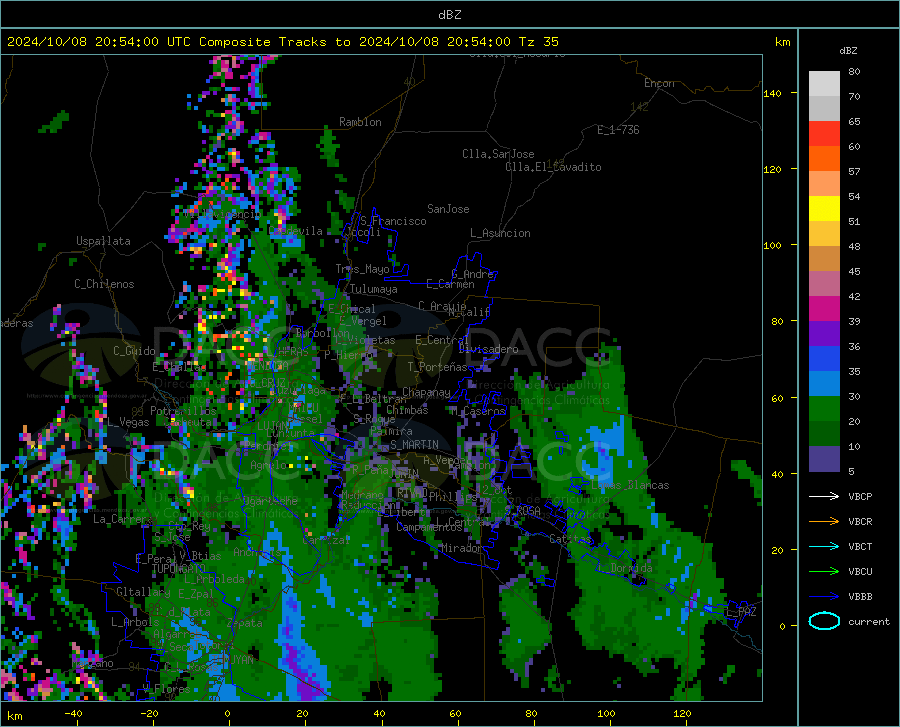The height and width of the screenshot is (727, 900).
Task: Click the blue VBBB arrow legend icon
Action: 824,596
